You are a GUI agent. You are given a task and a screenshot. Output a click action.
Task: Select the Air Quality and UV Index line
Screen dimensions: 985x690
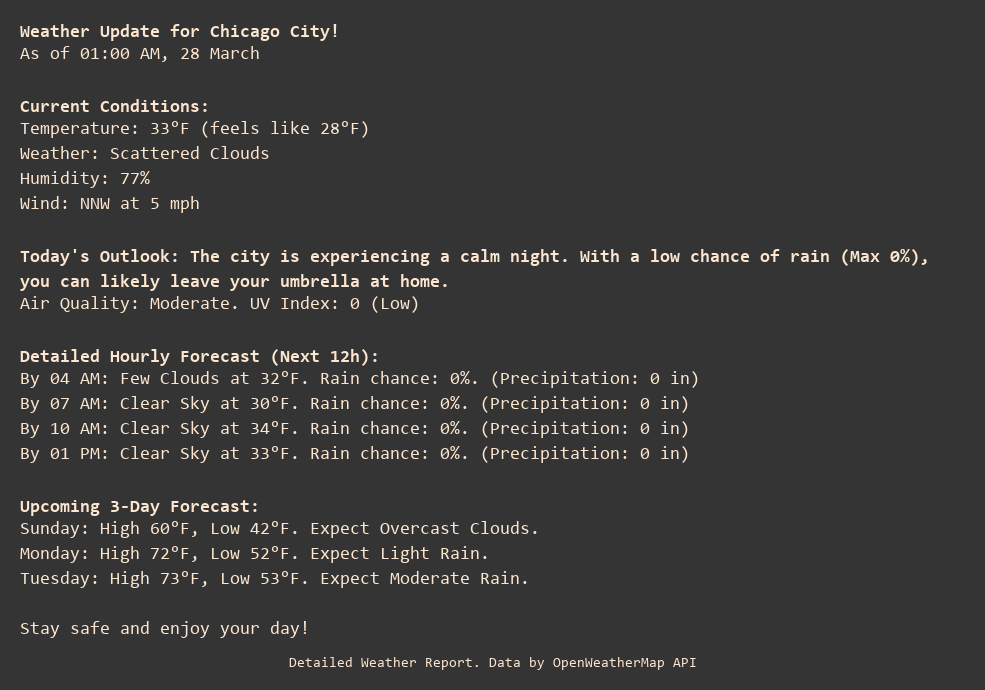coord(219,304)
